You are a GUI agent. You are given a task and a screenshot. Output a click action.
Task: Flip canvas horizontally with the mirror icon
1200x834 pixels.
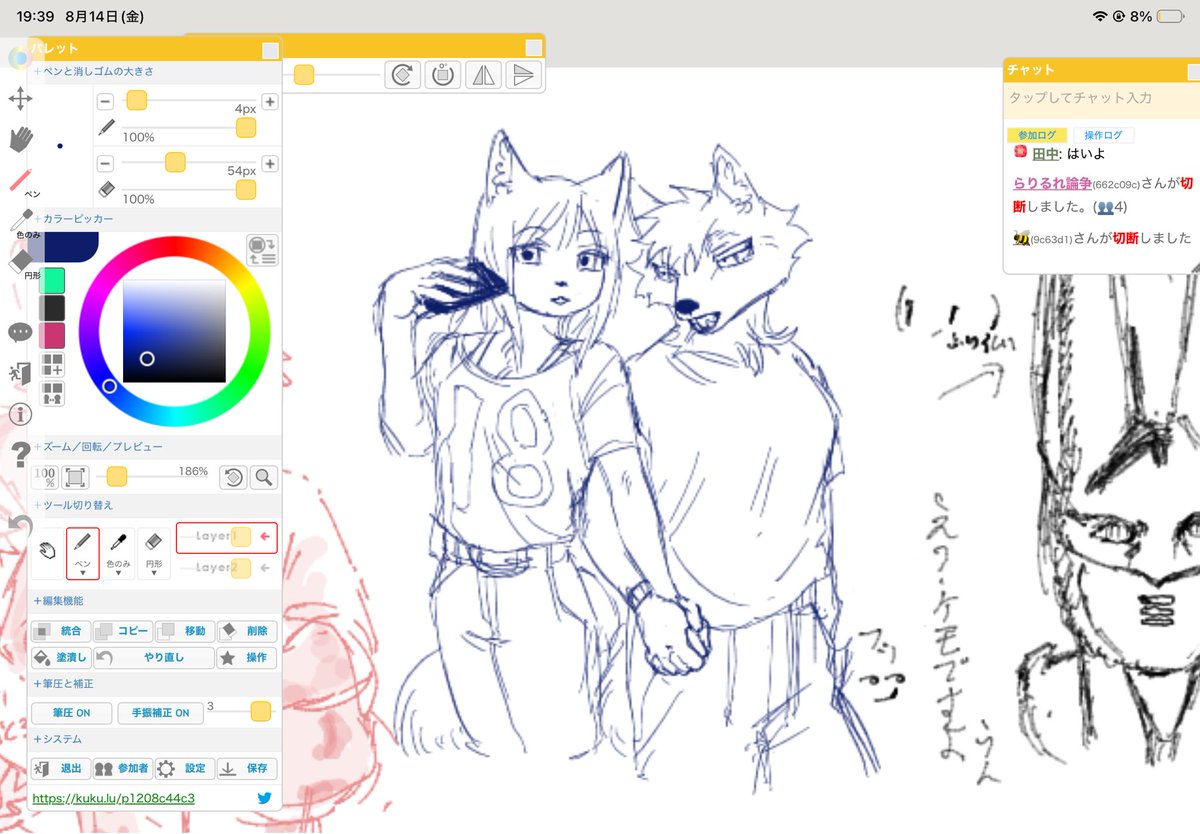(x=484, y=75)
